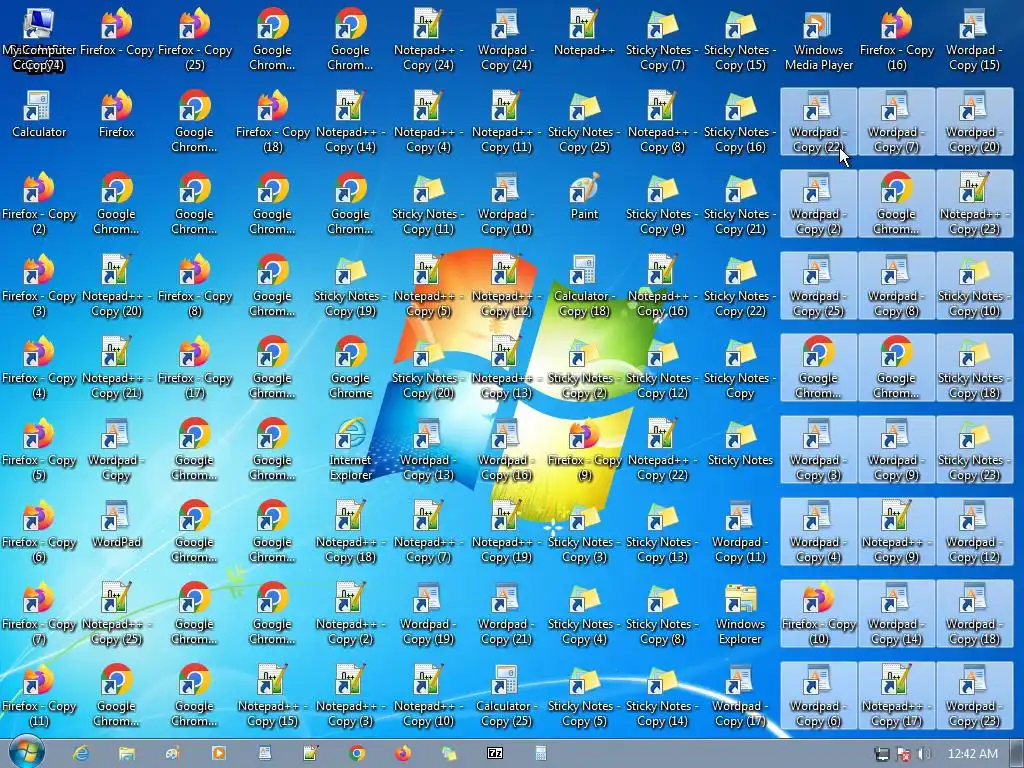Select Wordpad - Copy (11) icon

(740, 533)
